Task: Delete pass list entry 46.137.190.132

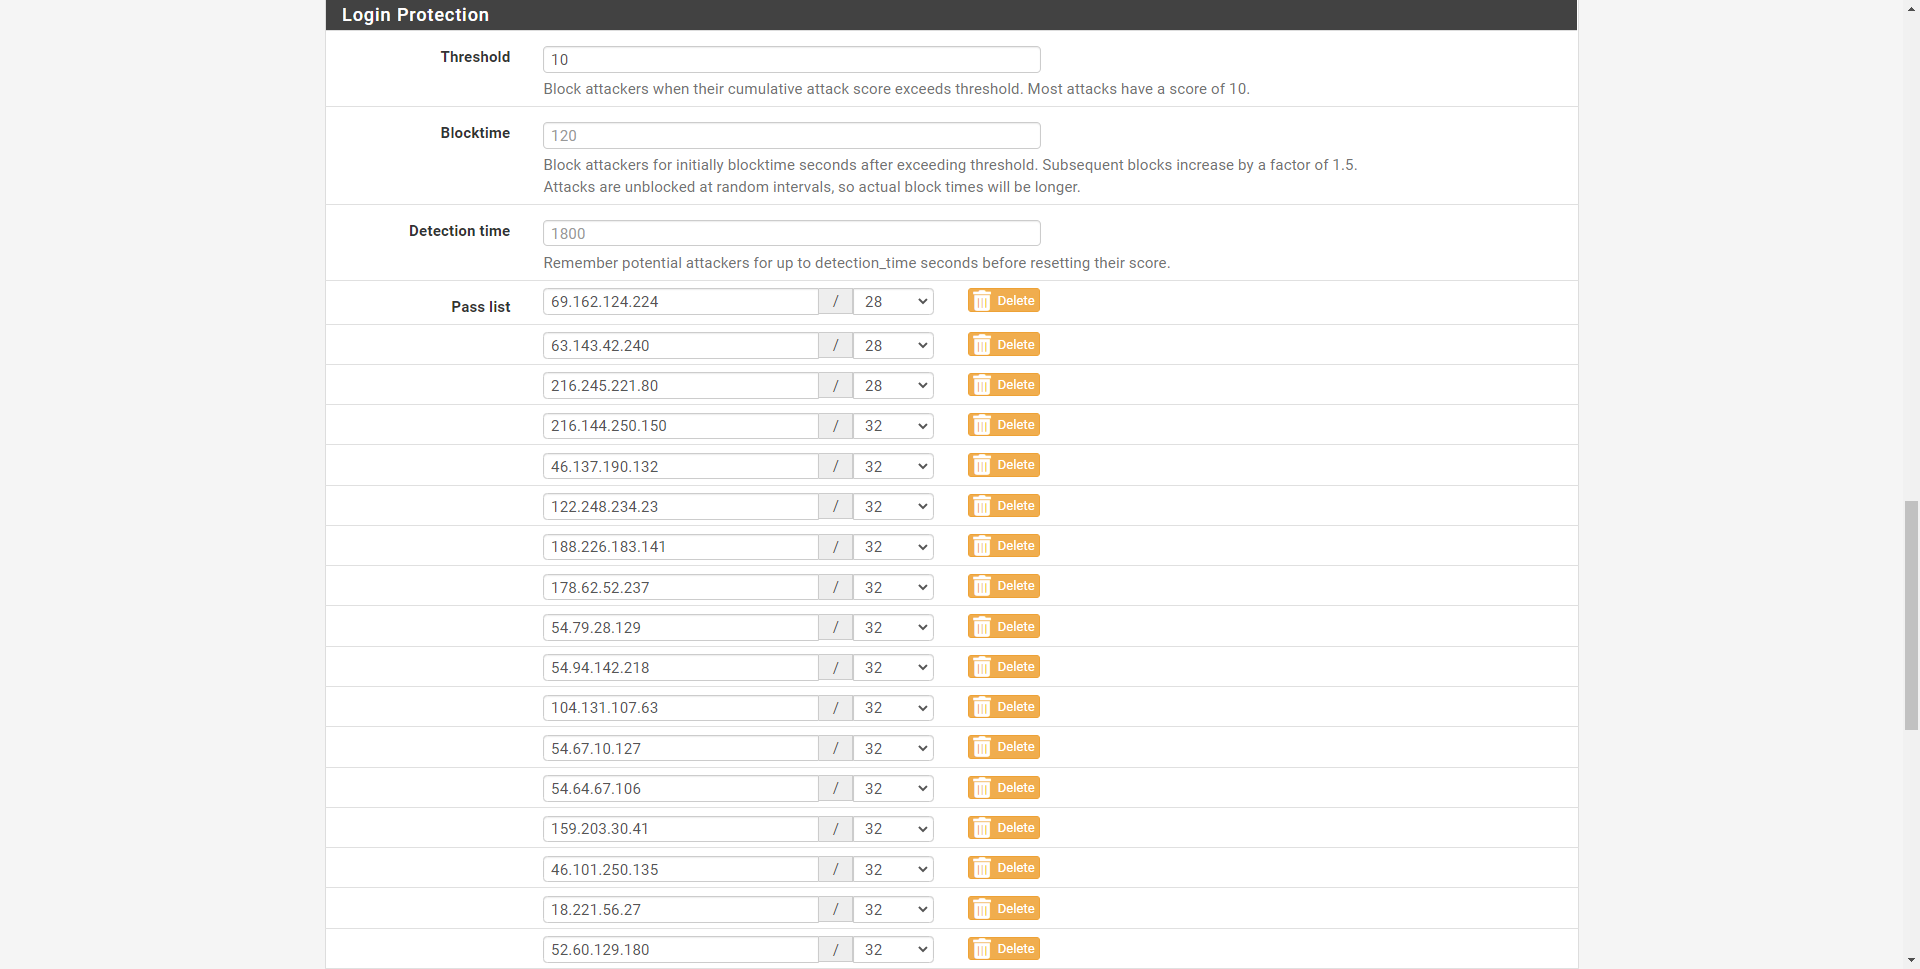Action: (x=1003, y=465)
